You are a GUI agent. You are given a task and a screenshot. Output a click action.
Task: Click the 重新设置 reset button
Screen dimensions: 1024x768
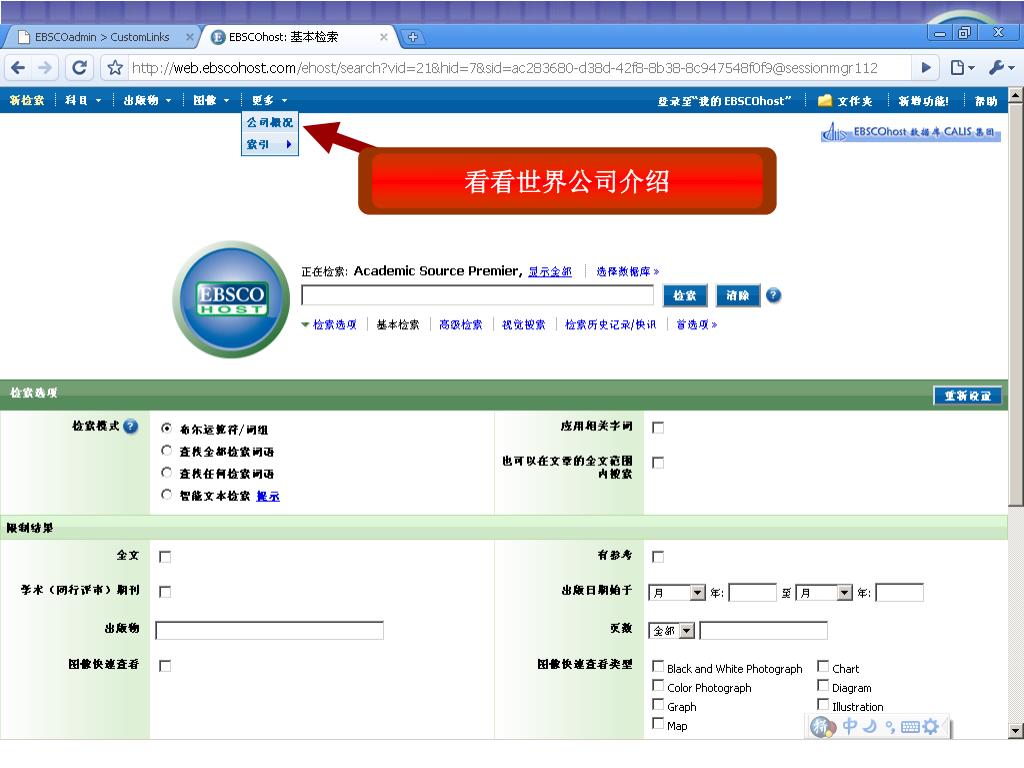[968, 396]
